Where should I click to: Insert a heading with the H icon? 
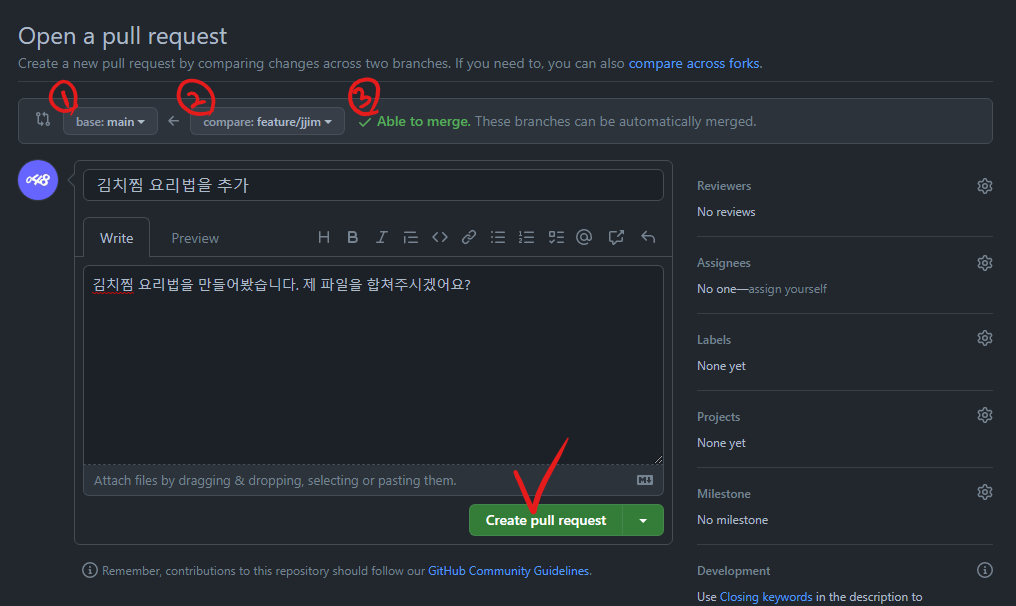(324, 237)
